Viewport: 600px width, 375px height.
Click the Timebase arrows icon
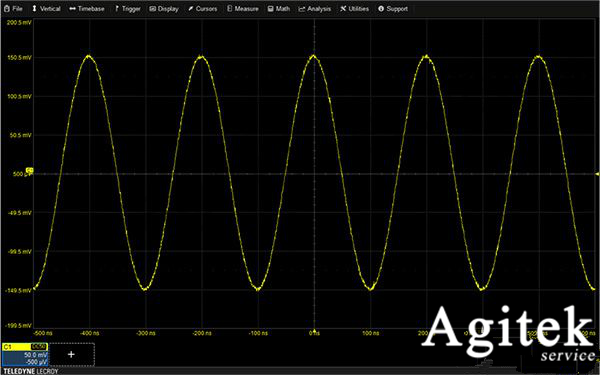(x=72, y=8)
